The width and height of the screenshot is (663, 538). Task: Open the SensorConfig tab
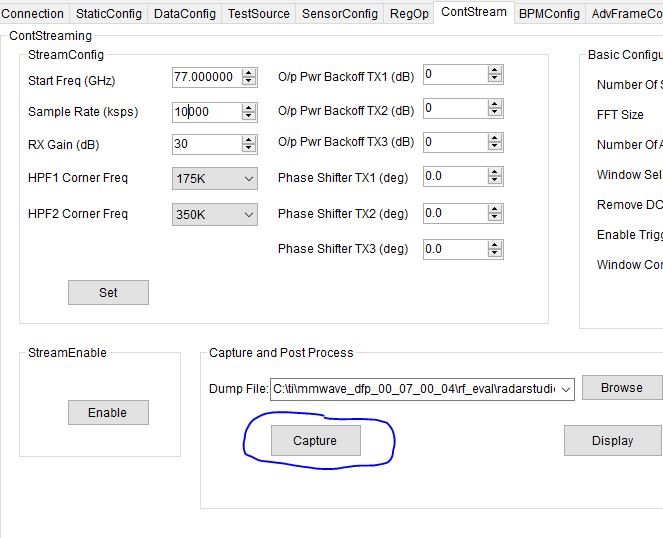tap(340, 13)
